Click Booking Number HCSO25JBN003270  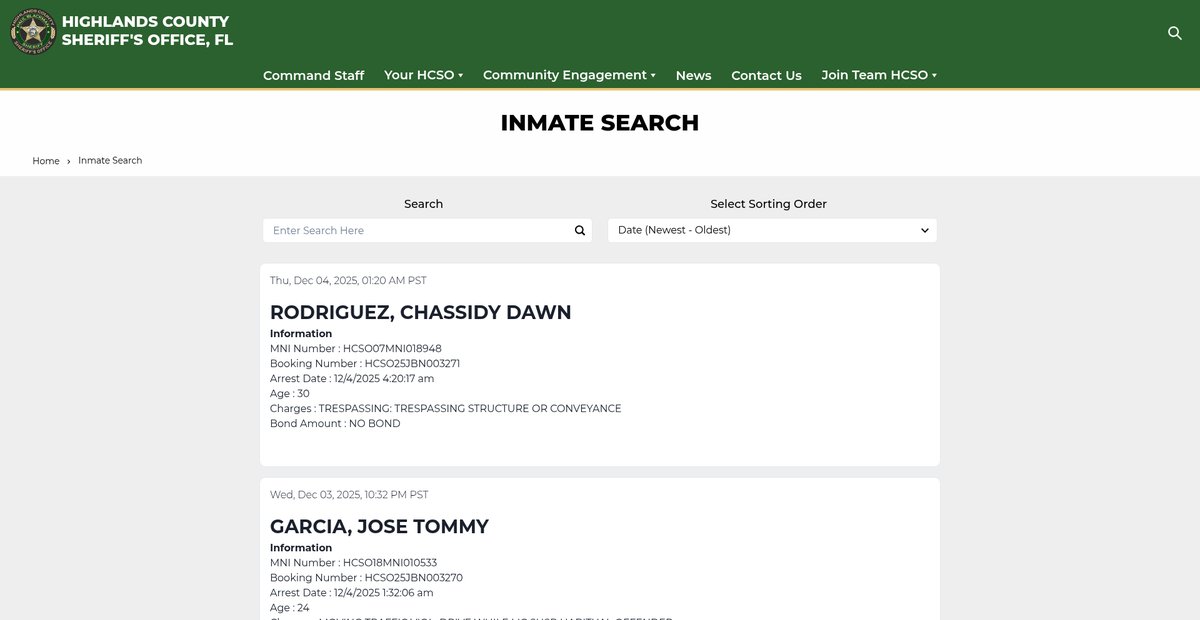click(x=366, y=578)
